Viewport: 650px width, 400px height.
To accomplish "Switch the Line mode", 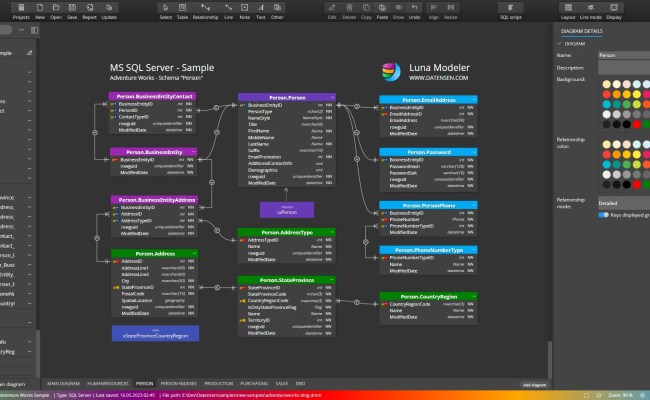I will [x=591, y=11].
